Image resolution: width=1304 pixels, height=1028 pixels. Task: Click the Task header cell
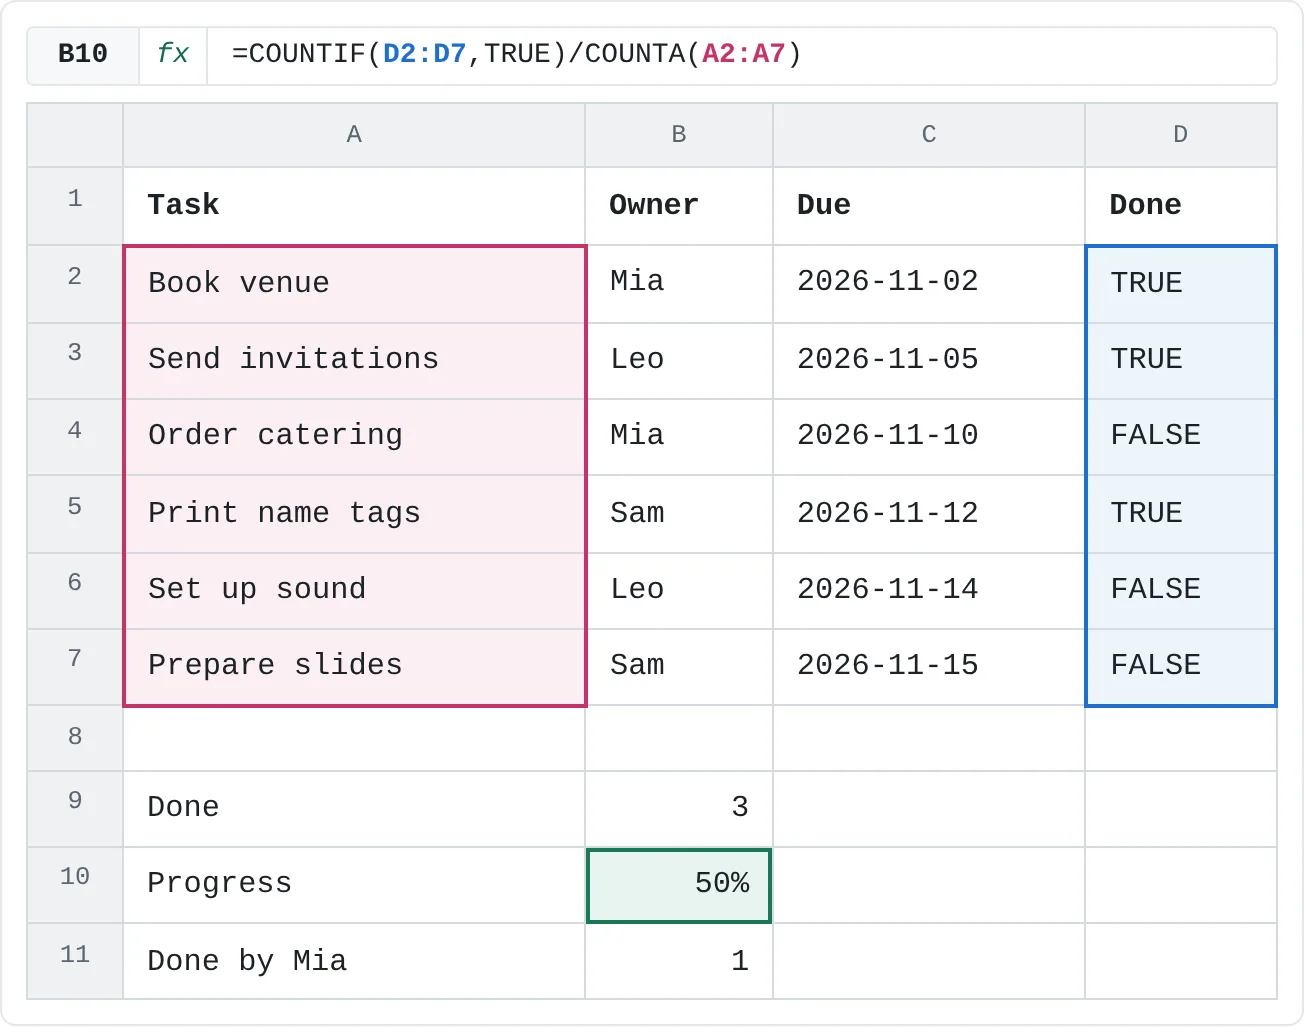(354, 206)
